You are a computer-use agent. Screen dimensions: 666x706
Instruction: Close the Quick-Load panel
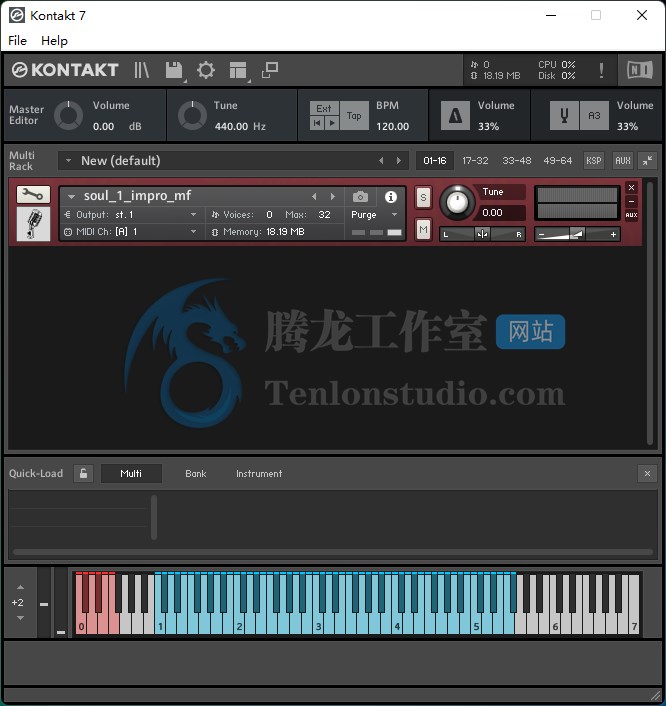647,474
